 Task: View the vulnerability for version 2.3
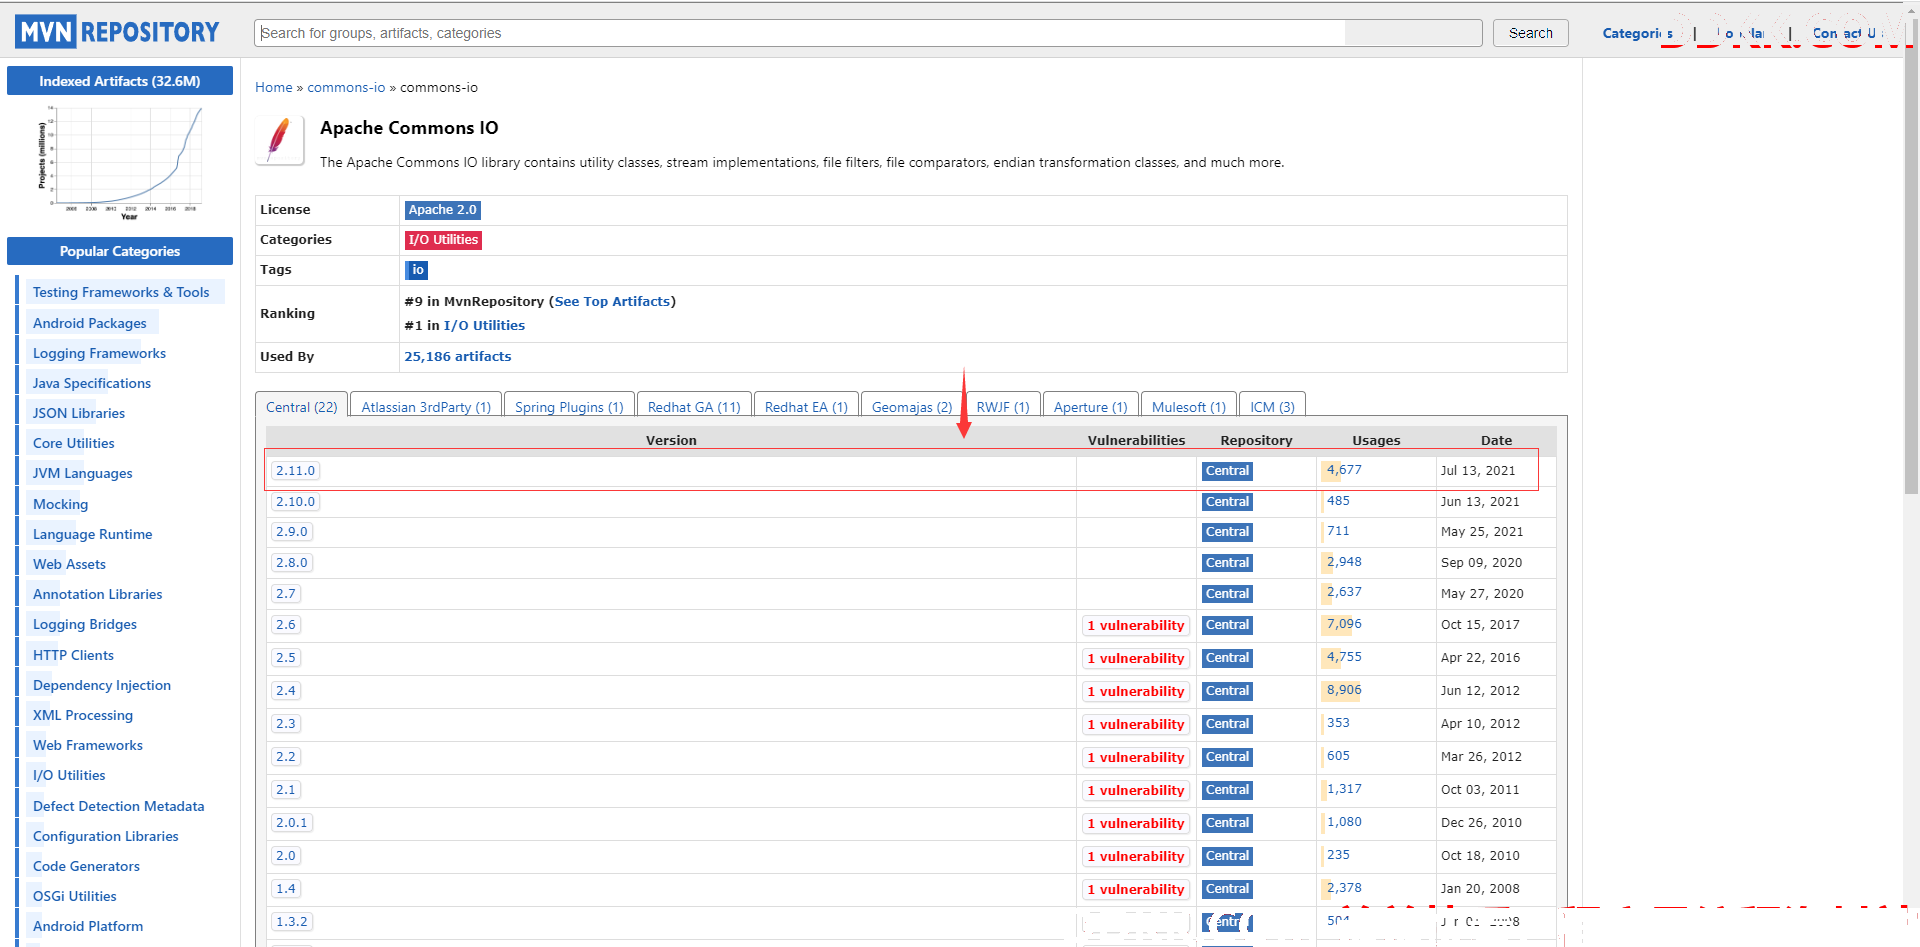tap(1135, 724)
